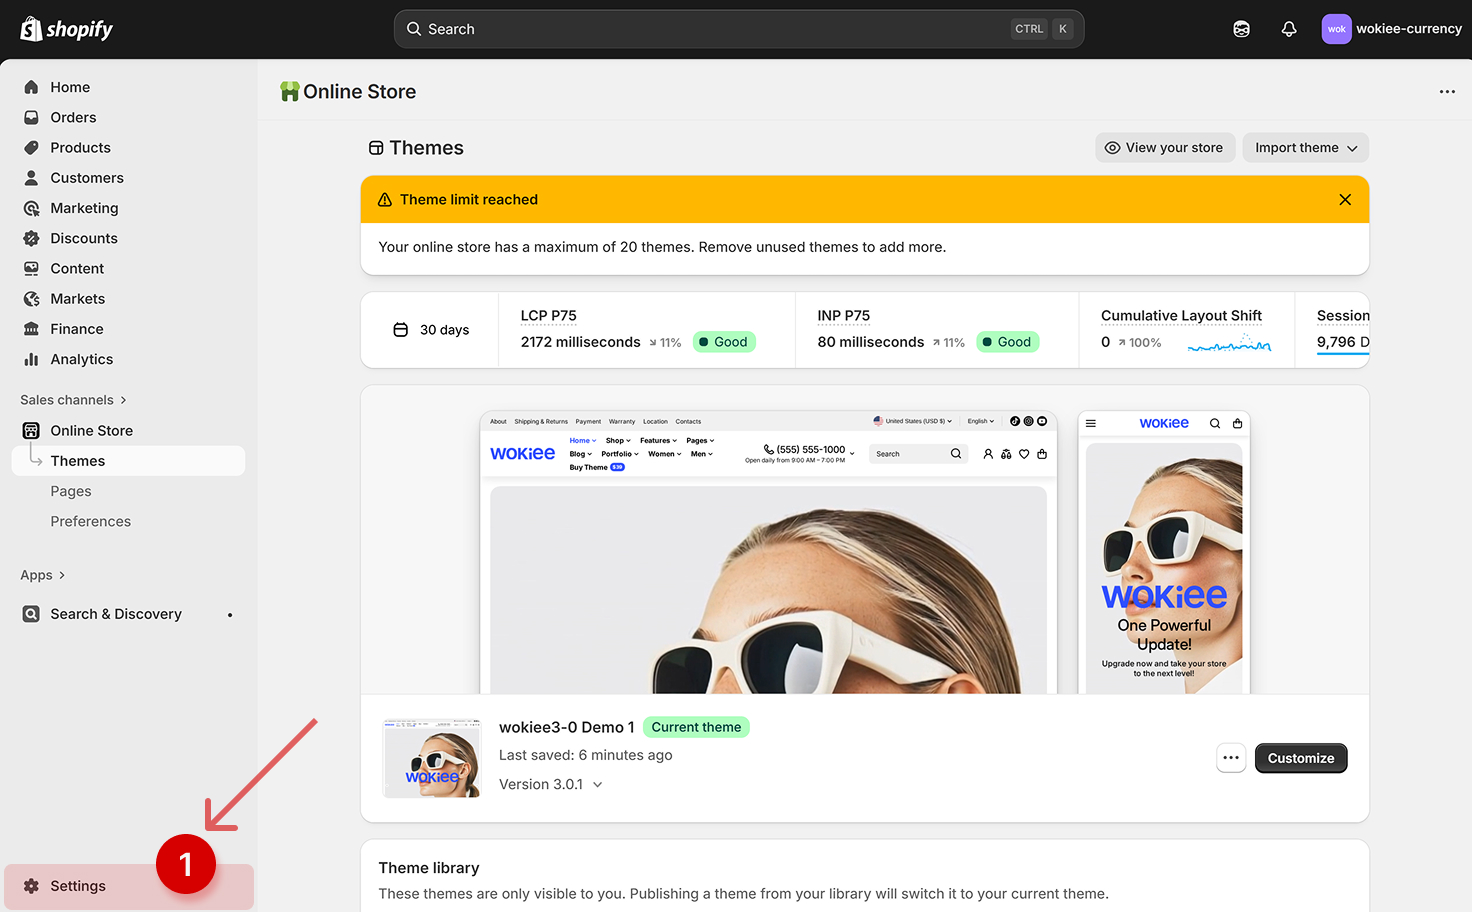This screenshot has width=1472, height=912.
Task: Open Search & Discovery app
Action: point(115,614)
